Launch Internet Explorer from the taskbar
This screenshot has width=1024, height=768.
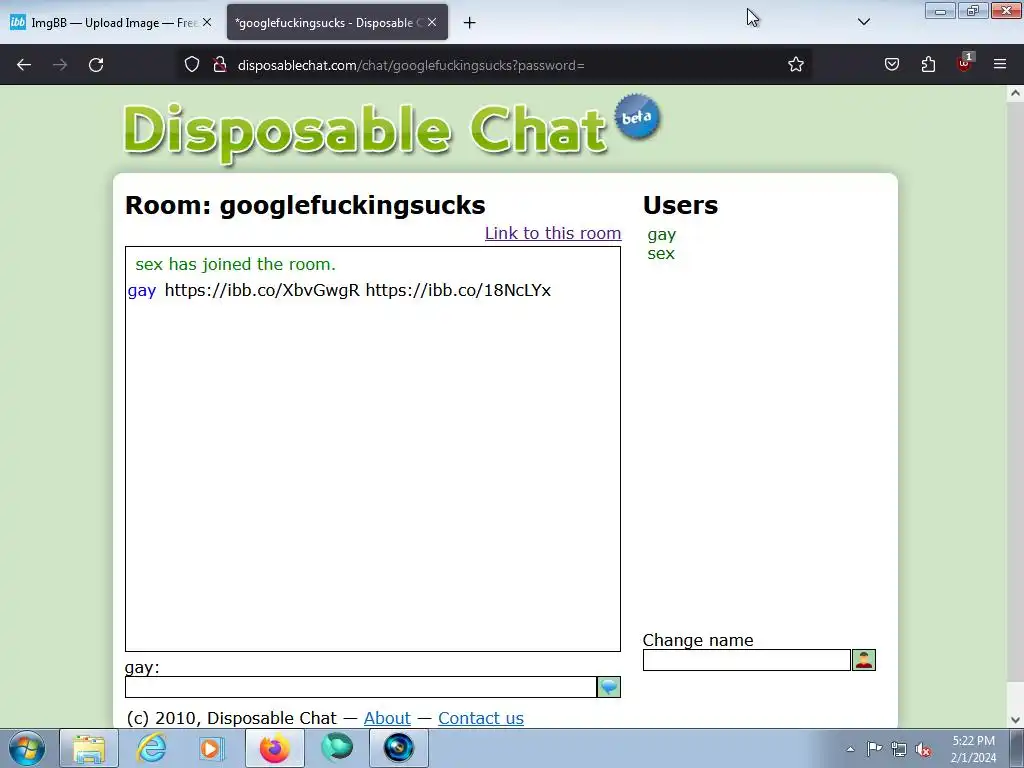151,748
